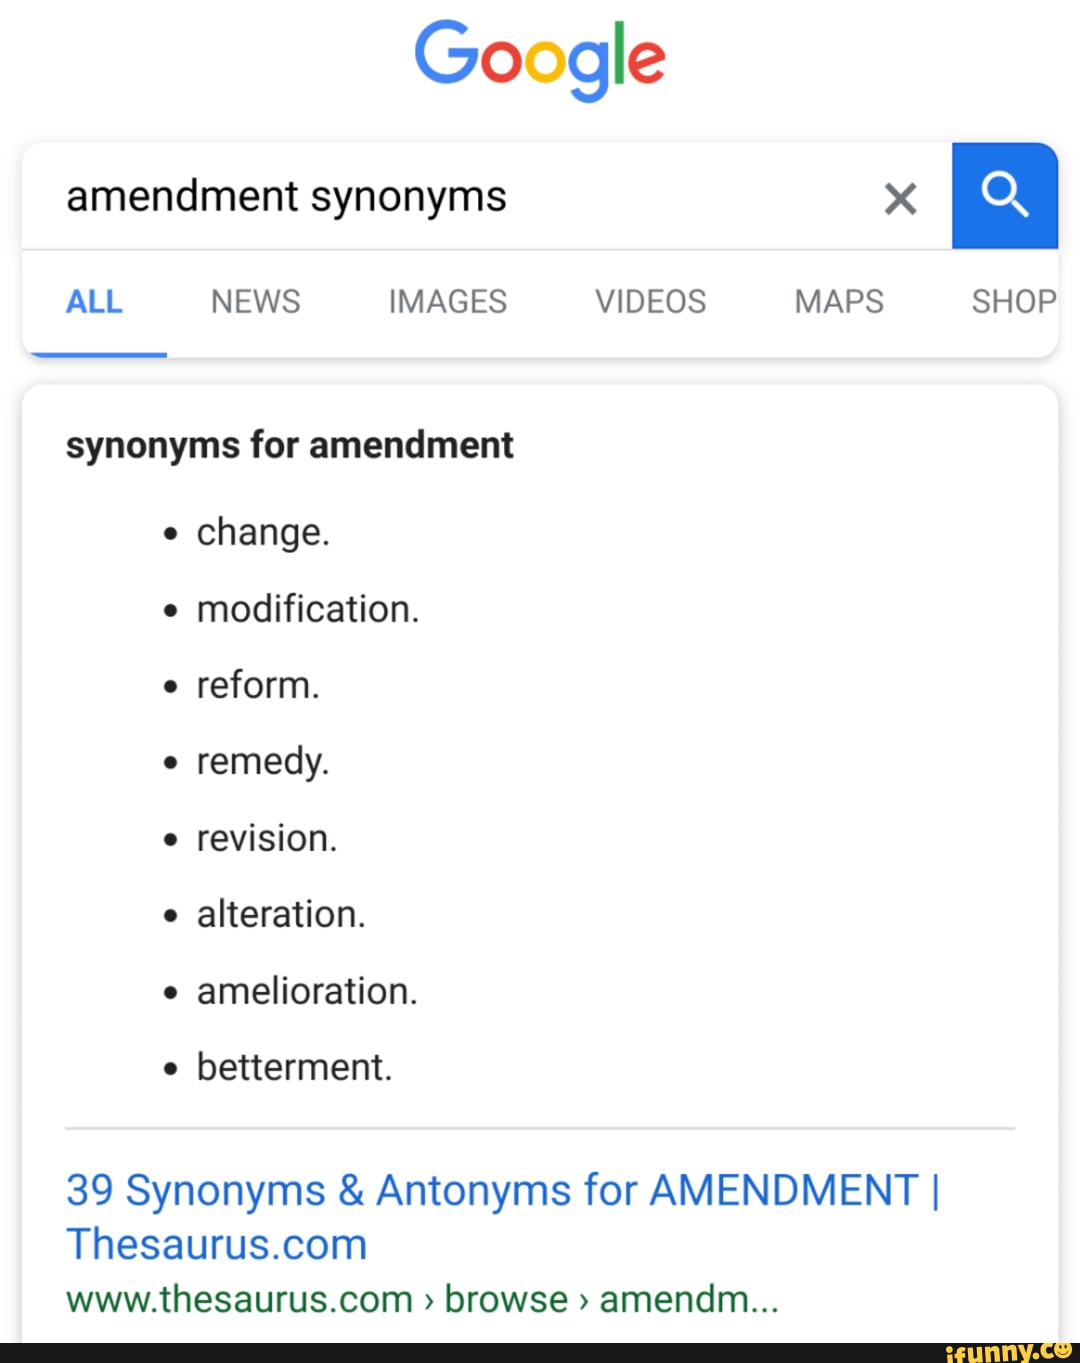1080x1363 pixels.
Task: Focus the 'amendment synonyms' search field
Action: point(450,196)
